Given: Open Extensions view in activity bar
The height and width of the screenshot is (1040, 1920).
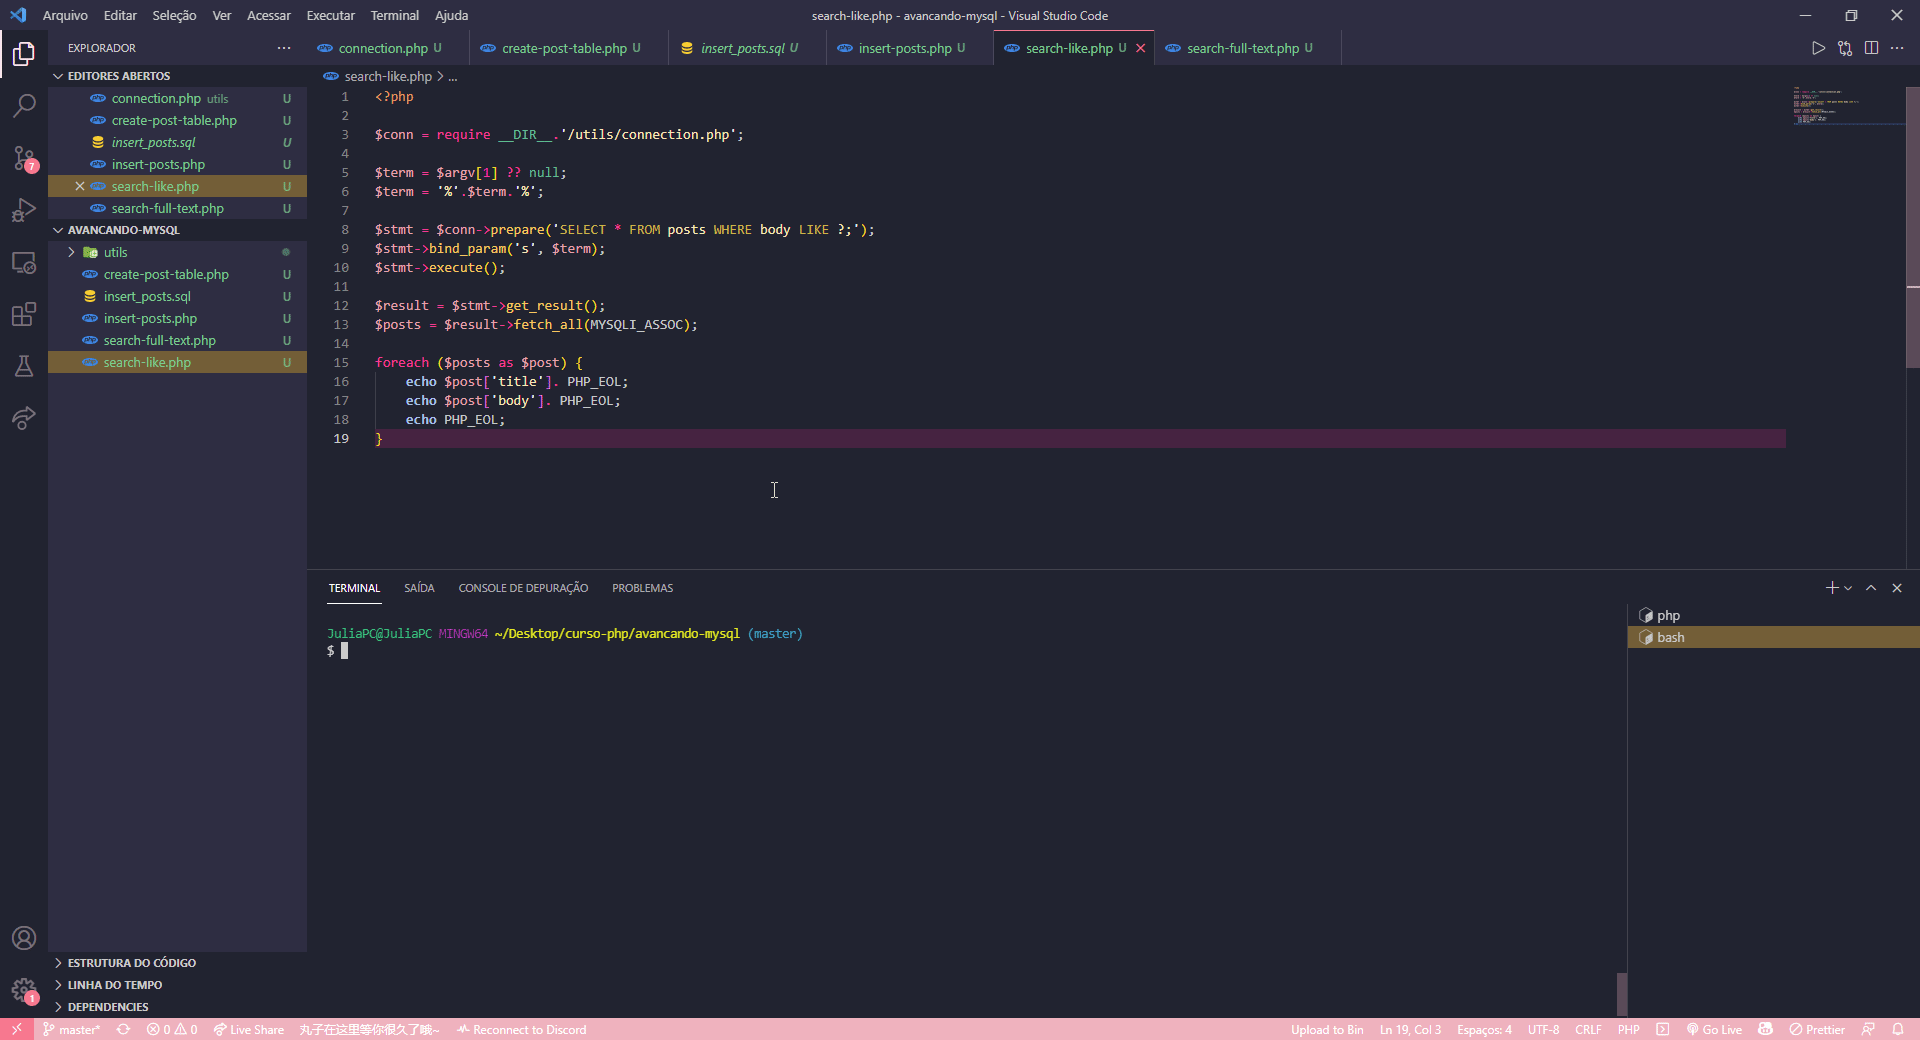Looking at the screenshot, I should [24, 314].
